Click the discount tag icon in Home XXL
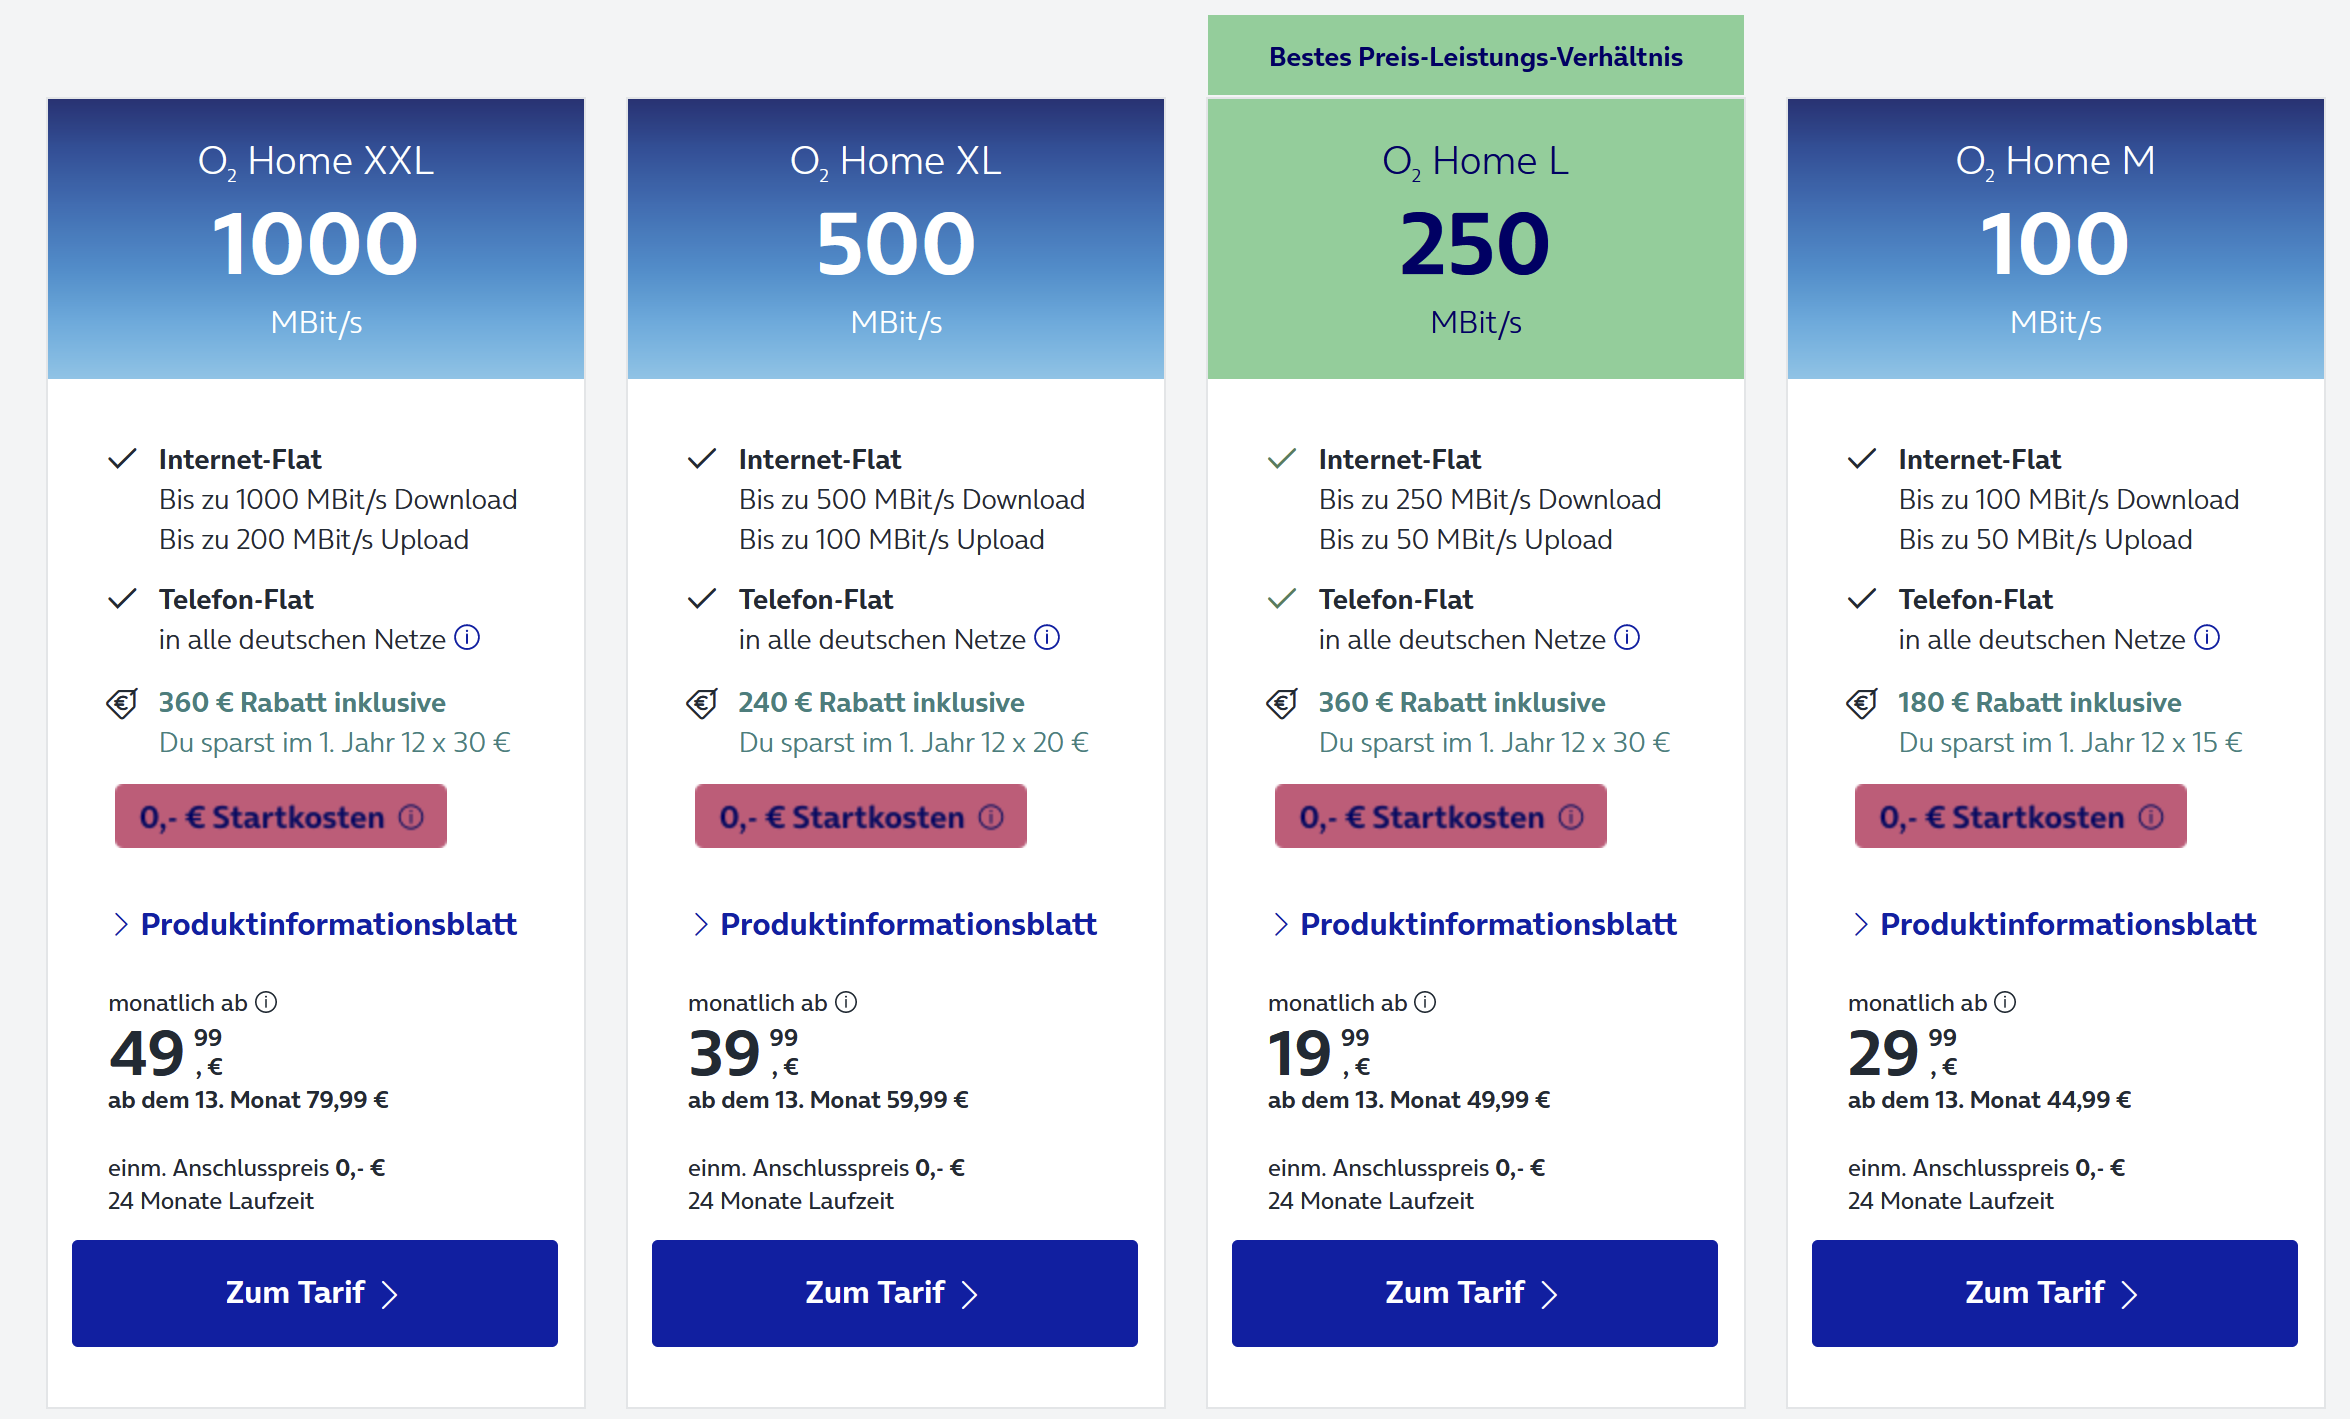The image size is (2350, 1419). tap(122, 703)
